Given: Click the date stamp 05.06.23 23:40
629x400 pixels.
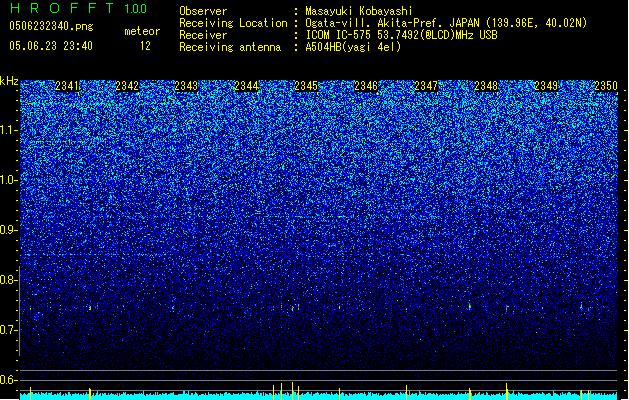Looking at the screenshot, I should pyautogui.click(x=51, y=46).
